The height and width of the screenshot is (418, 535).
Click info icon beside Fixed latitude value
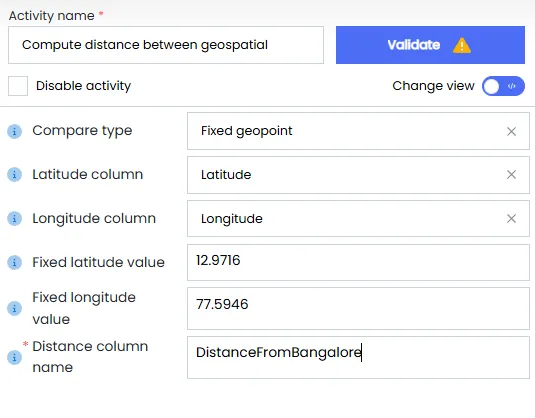14,262
